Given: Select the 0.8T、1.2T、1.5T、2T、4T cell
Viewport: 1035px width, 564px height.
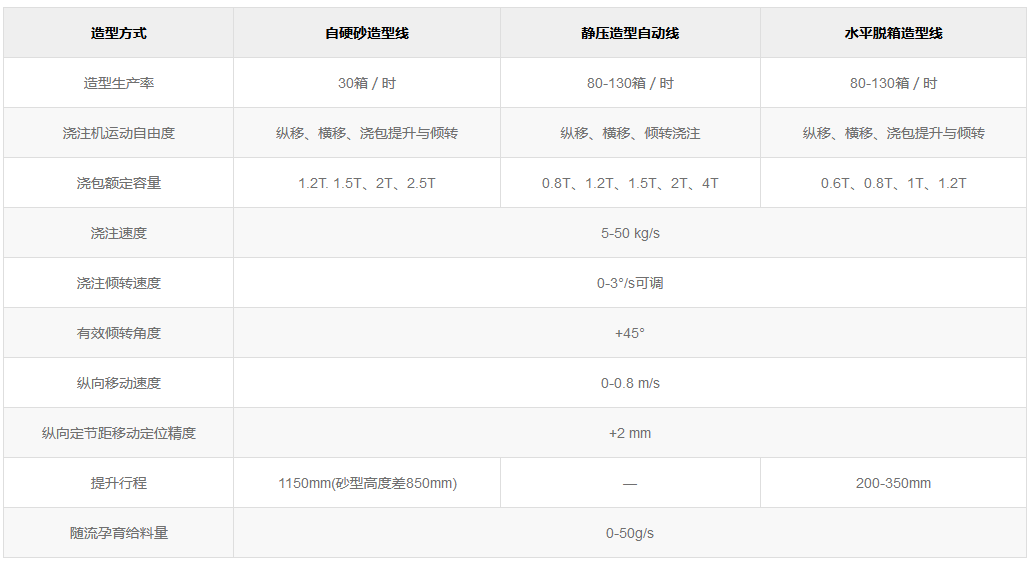Looking at the screenshot, I should [630, 183].
